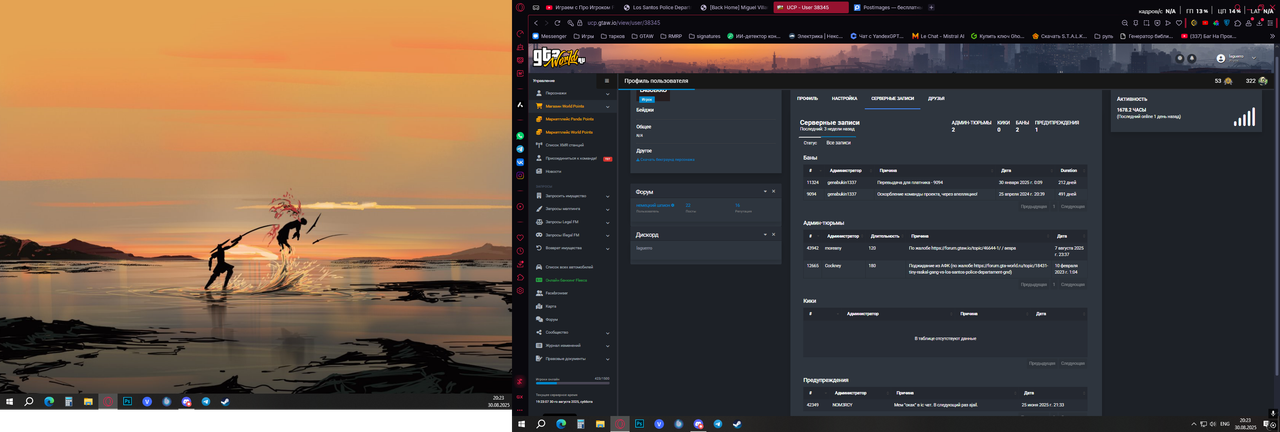Open the Messenger bookmark
The image size is (1280, 432).
pyautogui.click(x=549, y=36)
